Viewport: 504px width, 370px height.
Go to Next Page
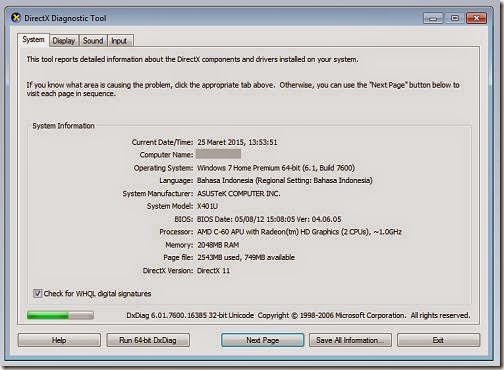pyautogui.click(x=263, y=340)
